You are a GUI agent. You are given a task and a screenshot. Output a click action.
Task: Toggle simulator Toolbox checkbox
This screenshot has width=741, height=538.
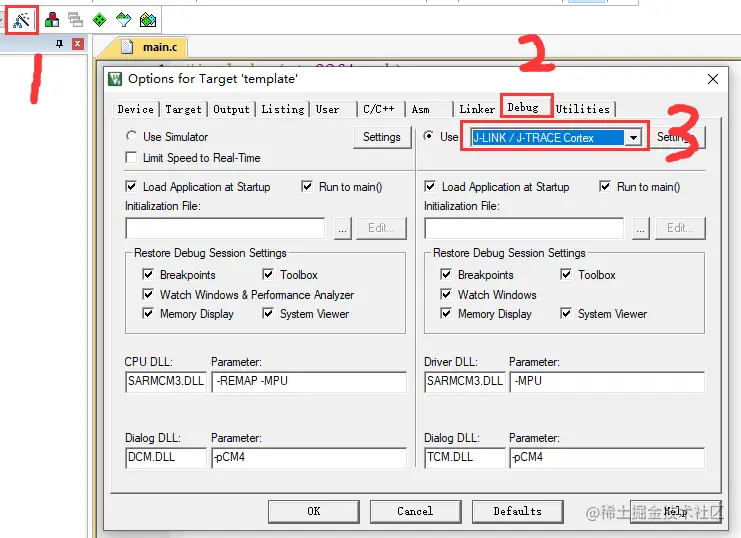268,274
